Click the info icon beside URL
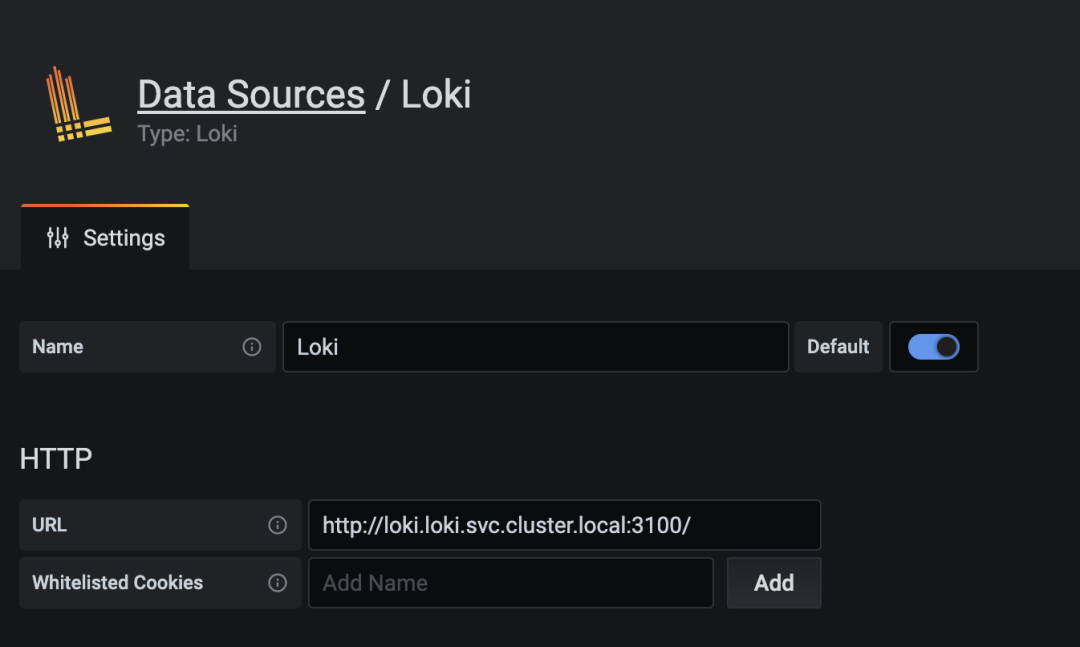Viewport: 1080px width, 647px height. pos(278,525)
